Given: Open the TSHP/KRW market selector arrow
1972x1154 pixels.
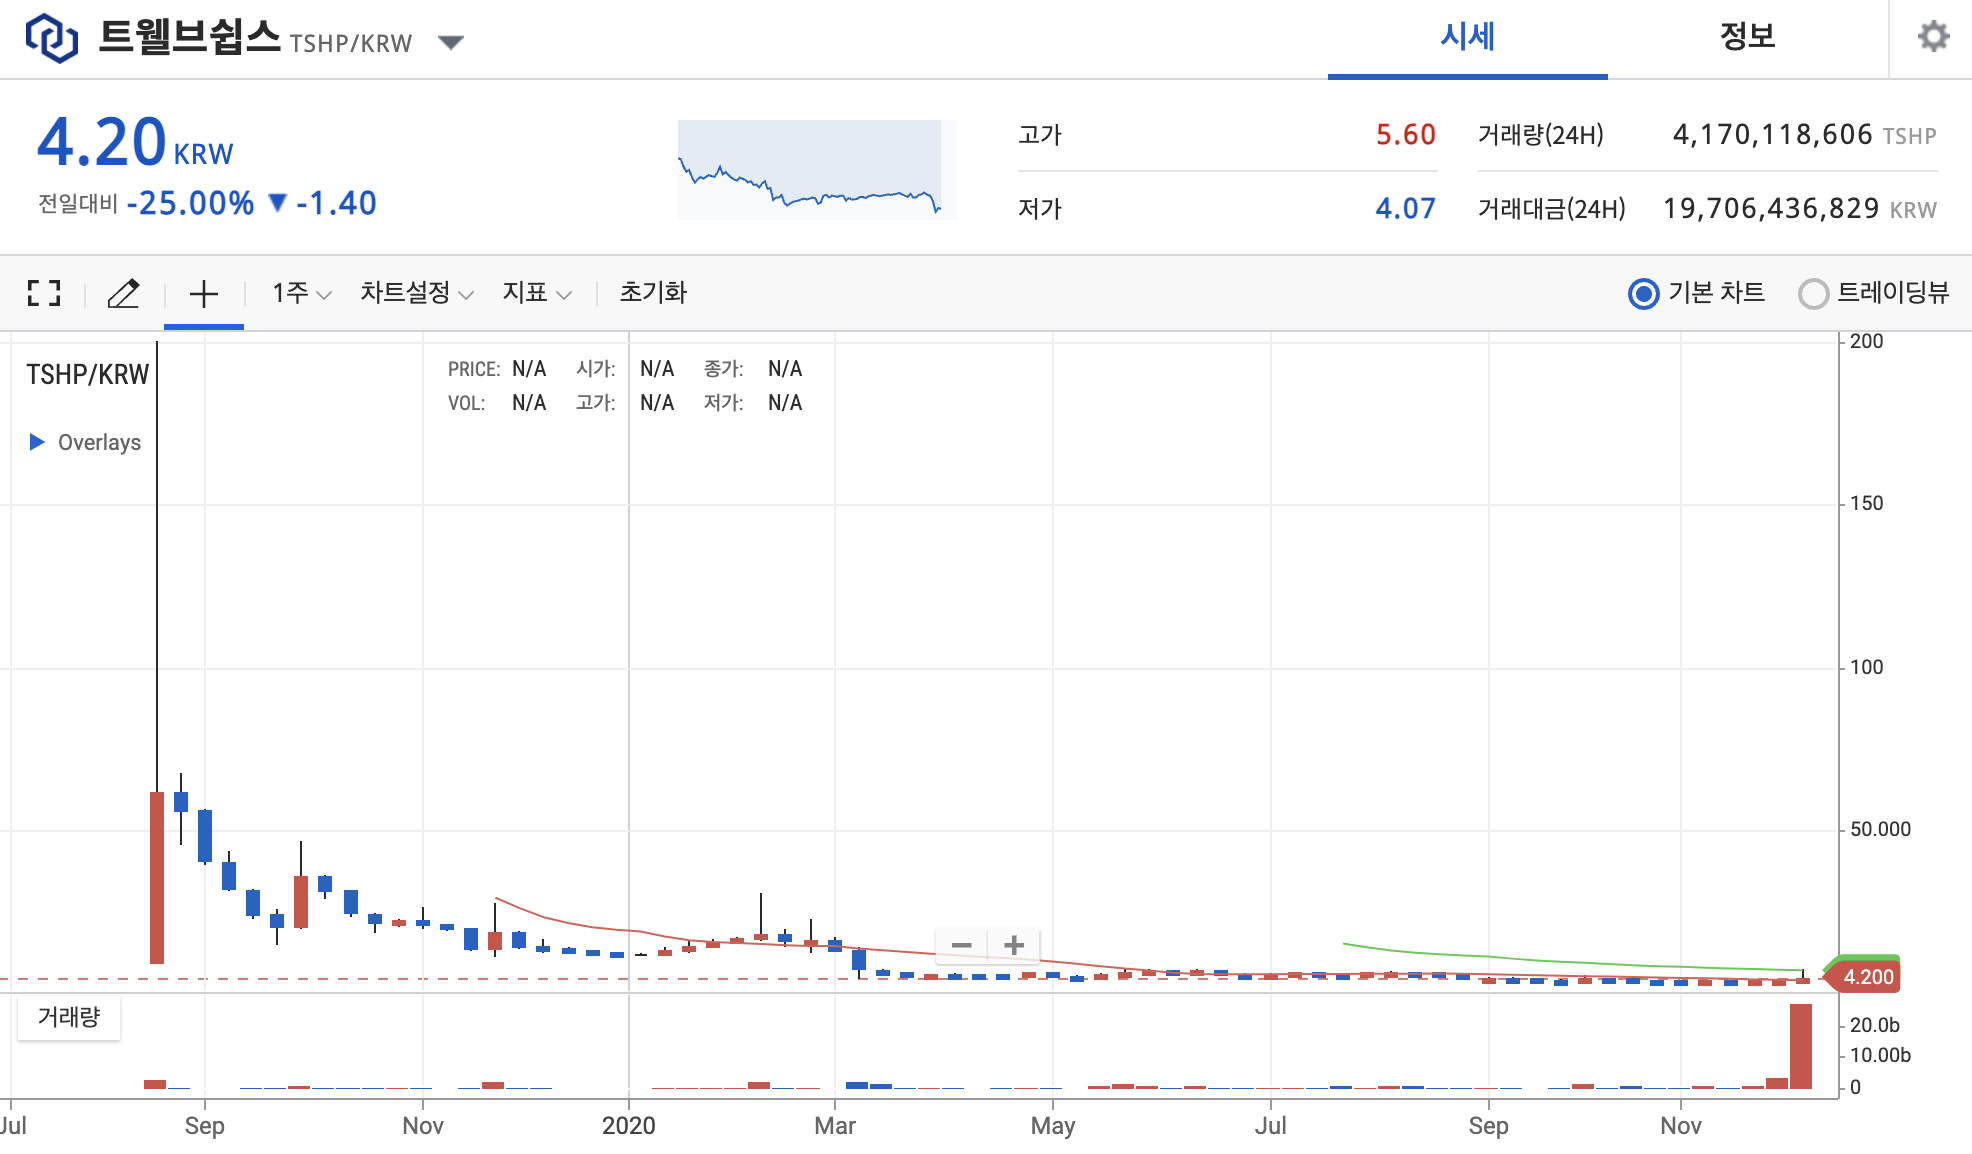Looking at the screenshot, I should click(x=451, y=42).
